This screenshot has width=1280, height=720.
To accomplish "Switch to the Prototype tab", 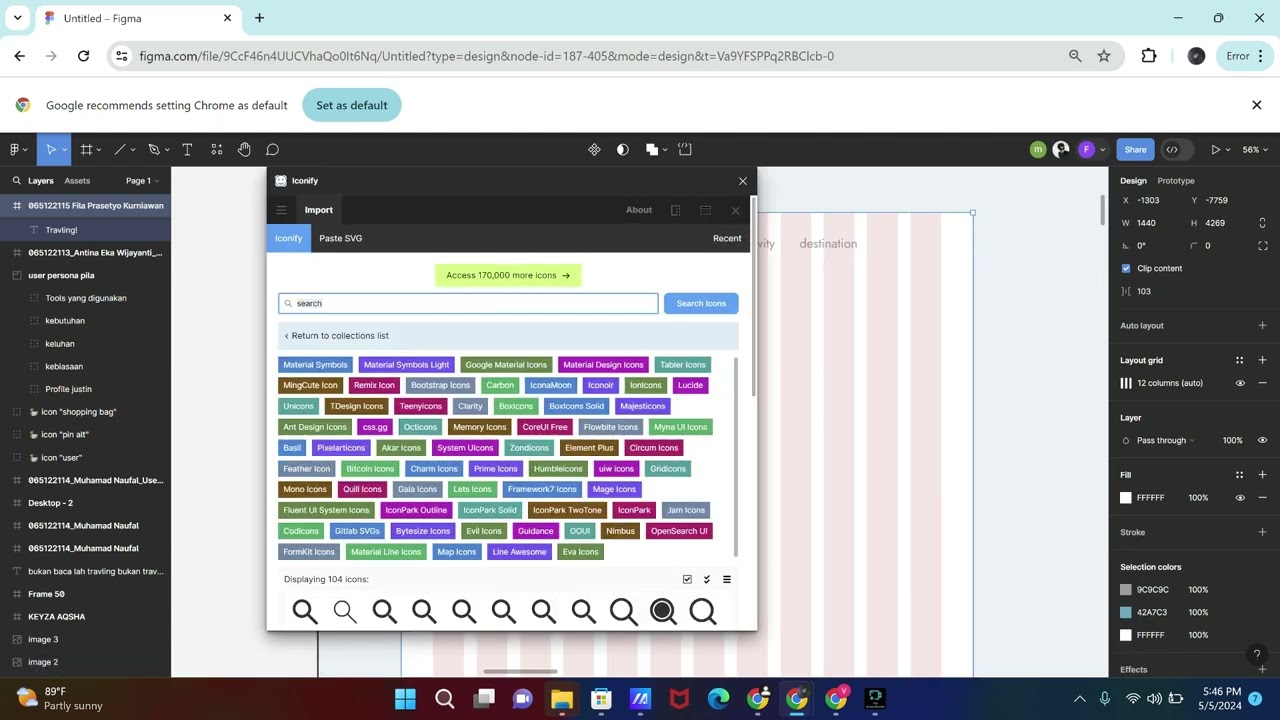I will pos(1176,181).
